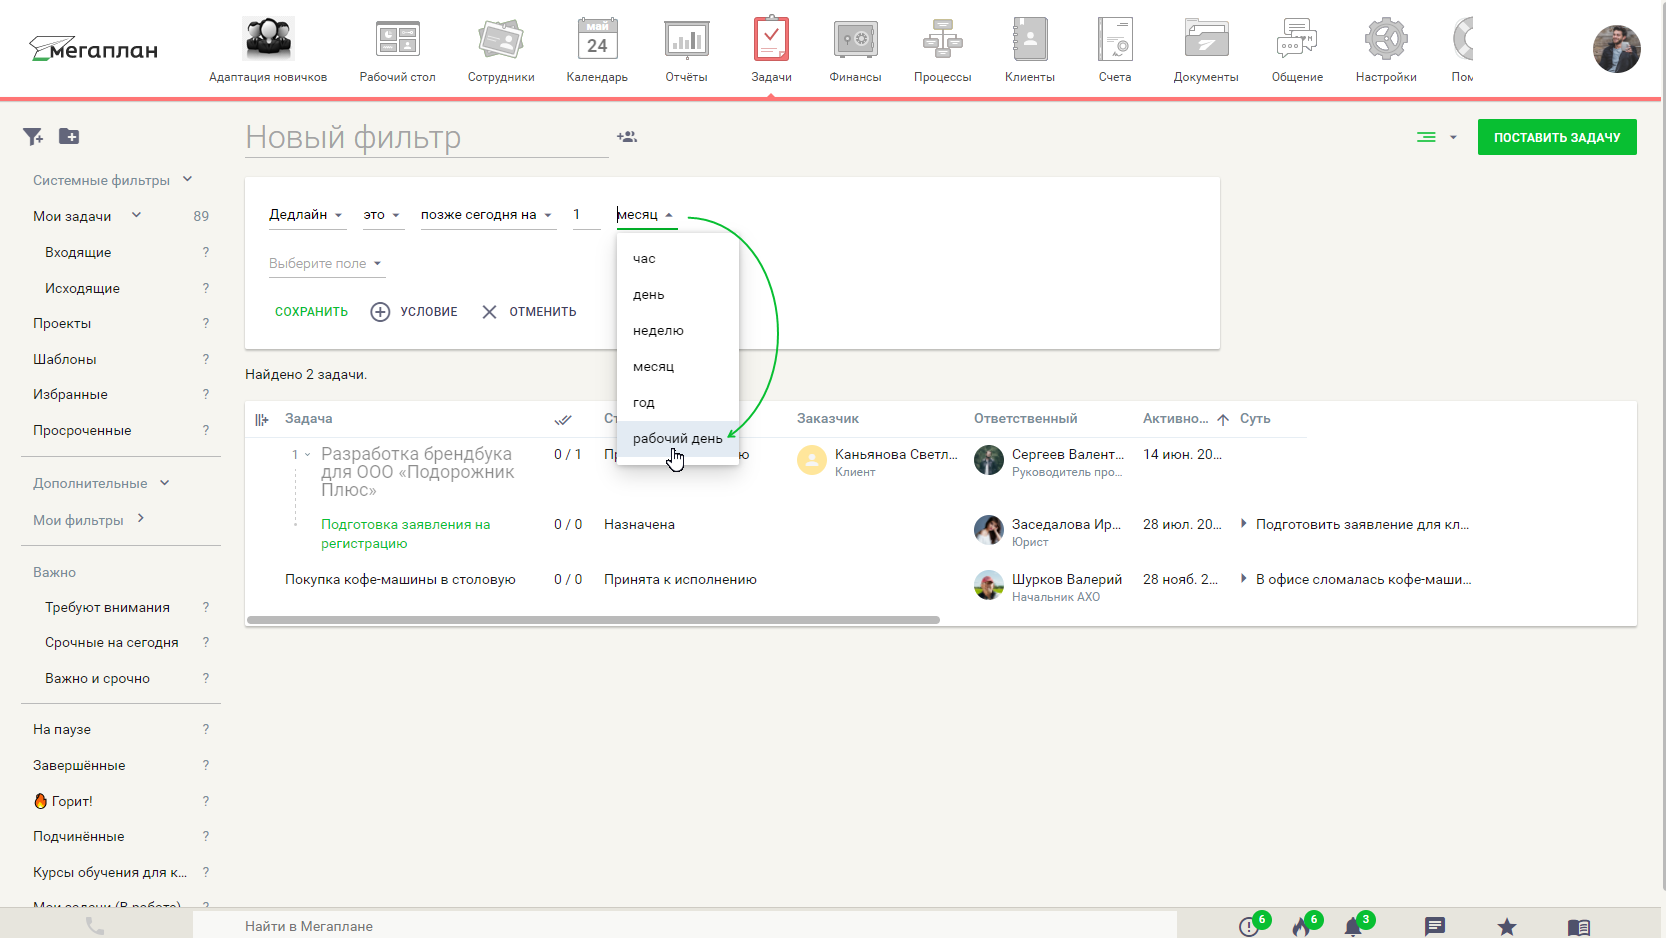Viewport: 1666px width, 938px height.
Task: Collapse the Системные фильтры section
Action: pos(187,180)
